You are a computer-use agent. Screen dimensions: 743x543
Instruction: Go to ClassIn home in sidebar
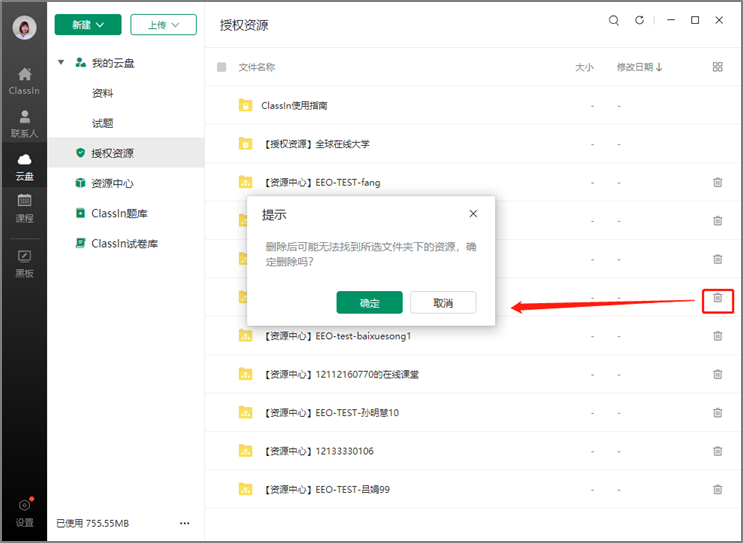click(24, 81)
